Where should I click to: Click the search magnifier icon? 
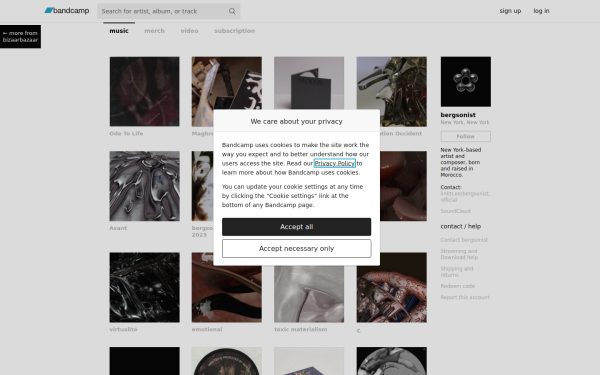coord(232,11)
